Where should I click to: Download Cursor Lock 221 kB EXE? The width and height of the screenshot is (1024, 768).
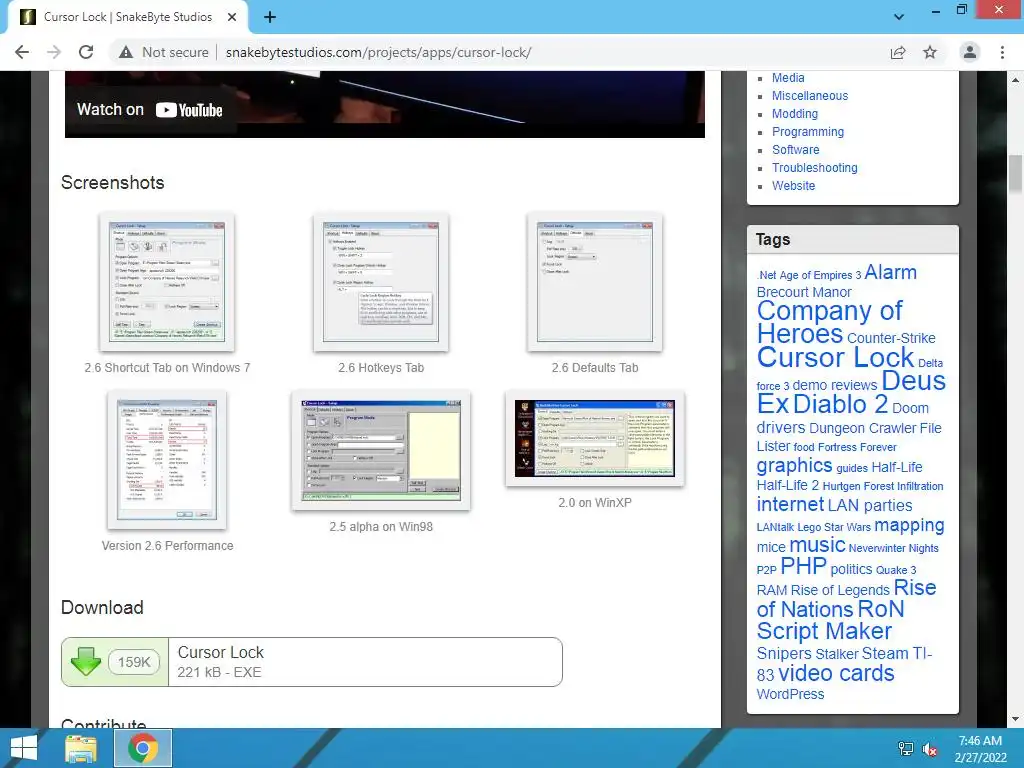pos(312,662)
